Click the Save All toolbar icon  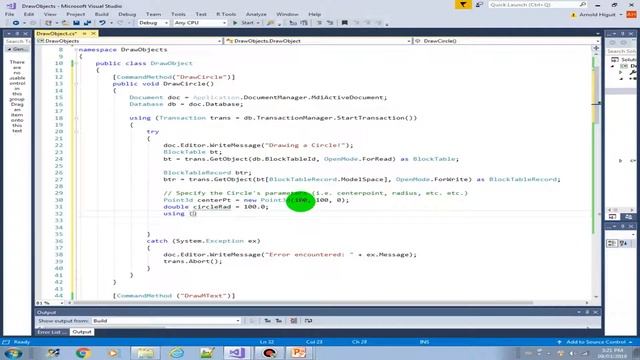[87, 23]
